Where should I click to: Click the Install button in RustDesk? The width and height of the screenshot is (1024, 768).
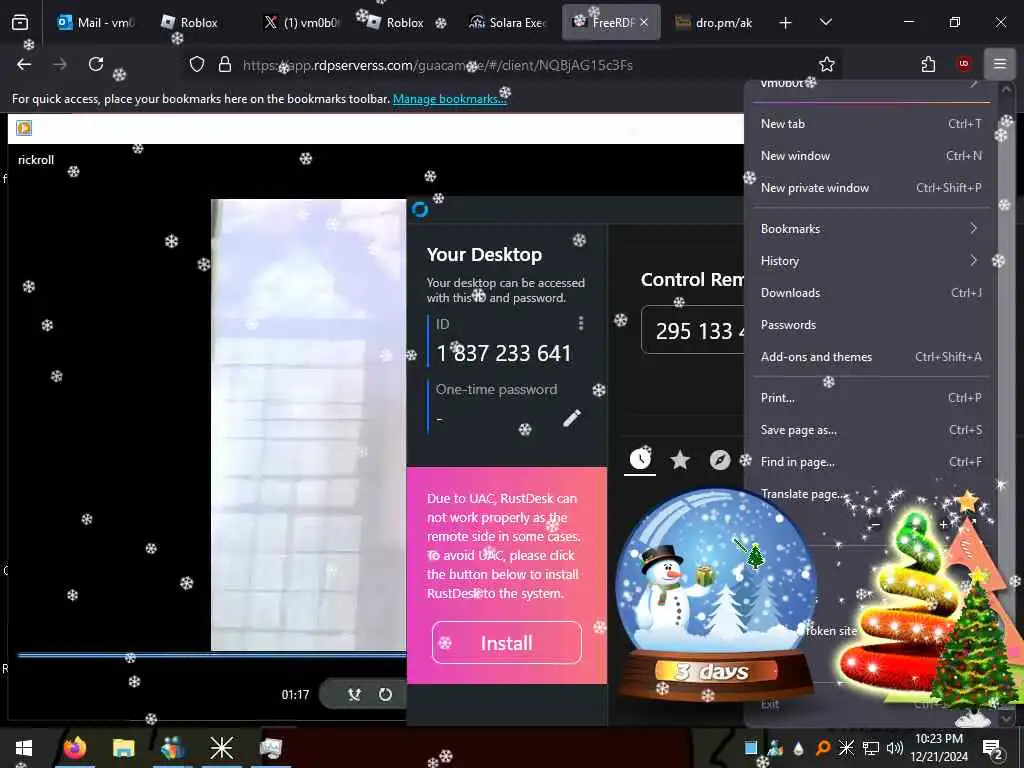click(507, 643)
